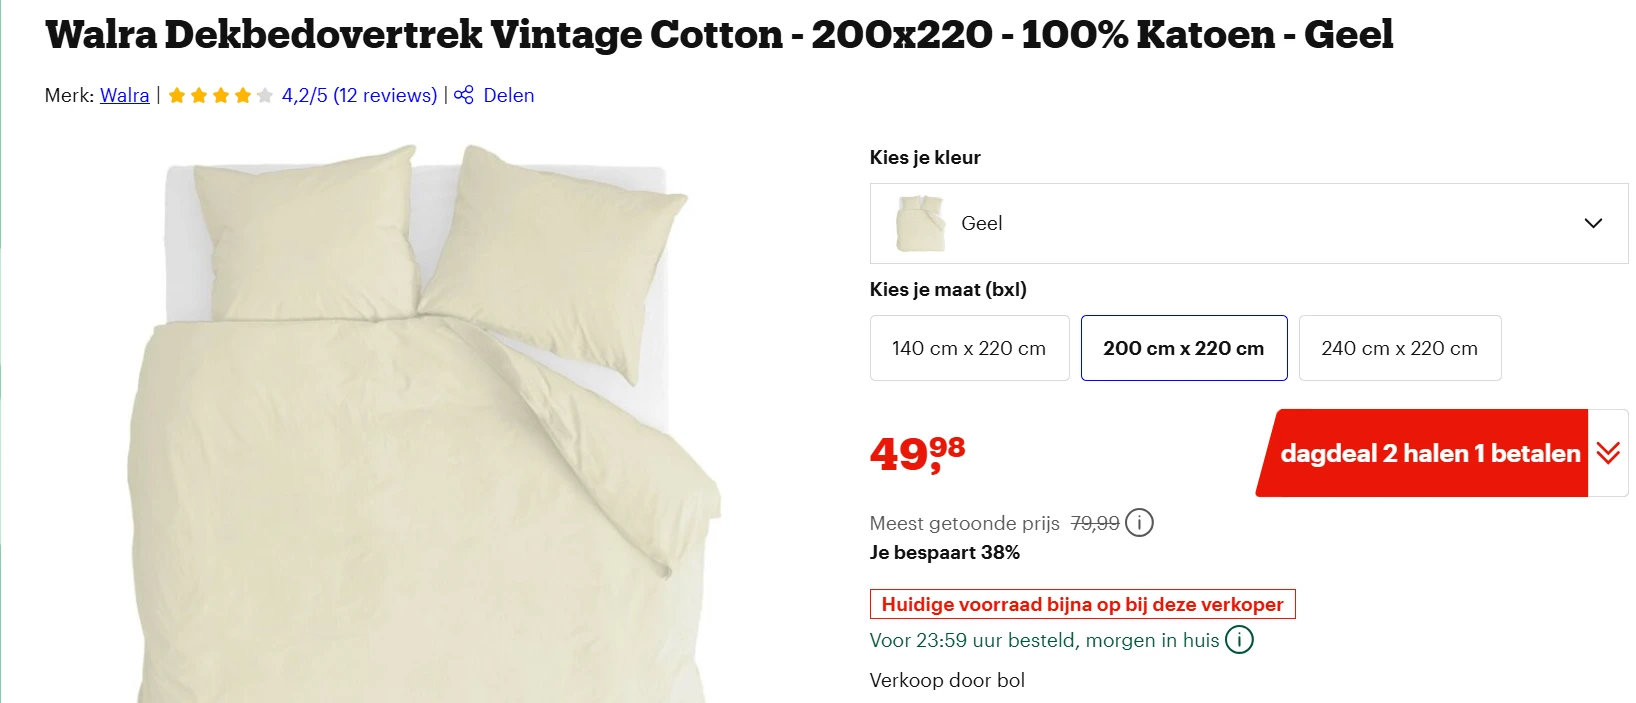The image size is (1636, 703).
Task: Click the small yellow duvet swatch in color box
Action: point(920,223)
